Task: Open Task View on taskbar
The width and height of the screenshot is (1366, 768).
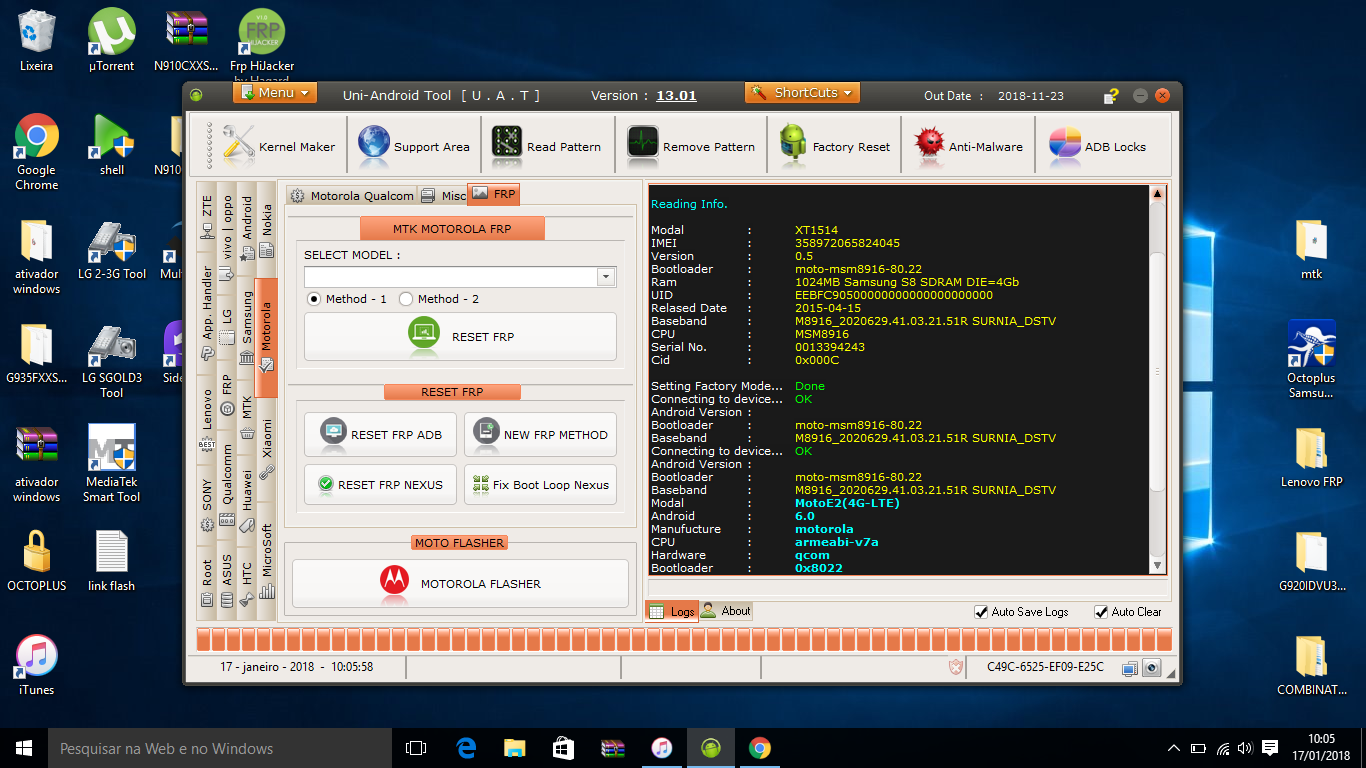Action: click(x=416, y=748)
